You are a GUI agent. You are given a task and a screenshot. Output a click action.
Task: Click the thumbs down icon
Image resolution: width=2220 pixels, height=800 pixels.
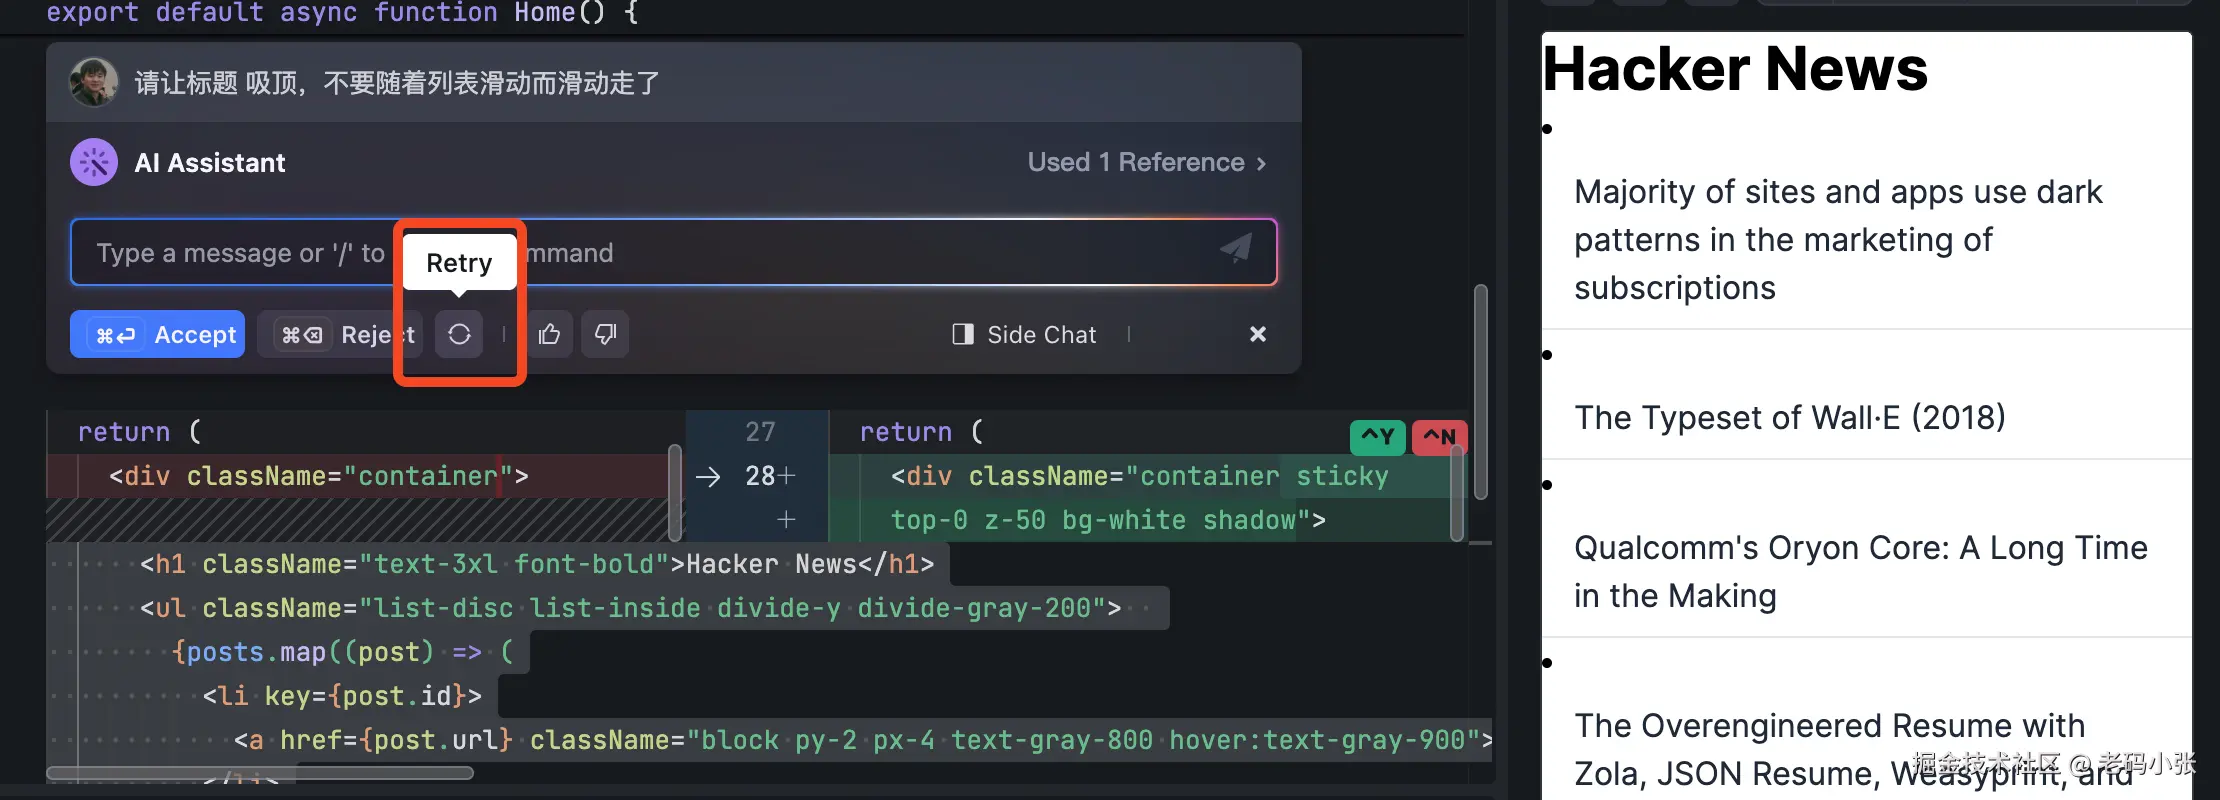point(605,334)
